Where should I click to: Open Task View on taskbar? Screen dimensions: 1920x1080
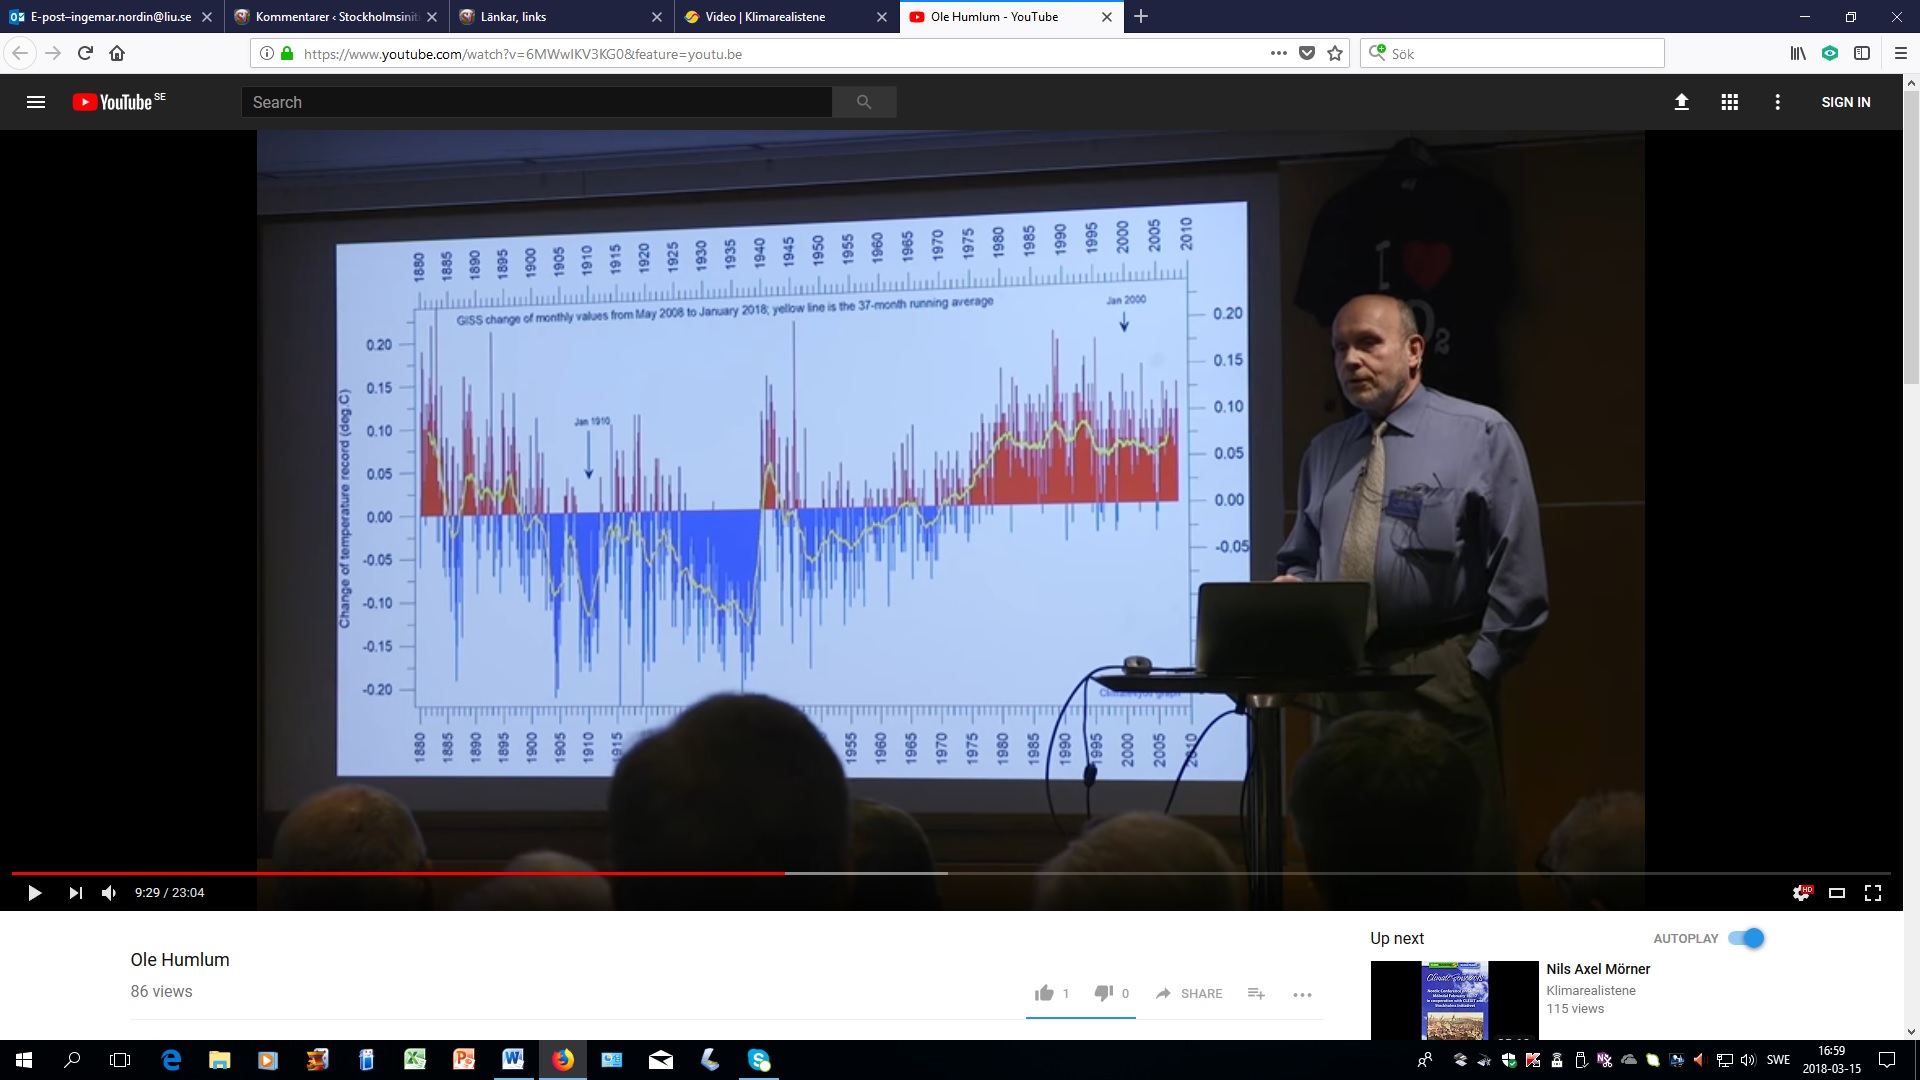tap(120, 1060)
